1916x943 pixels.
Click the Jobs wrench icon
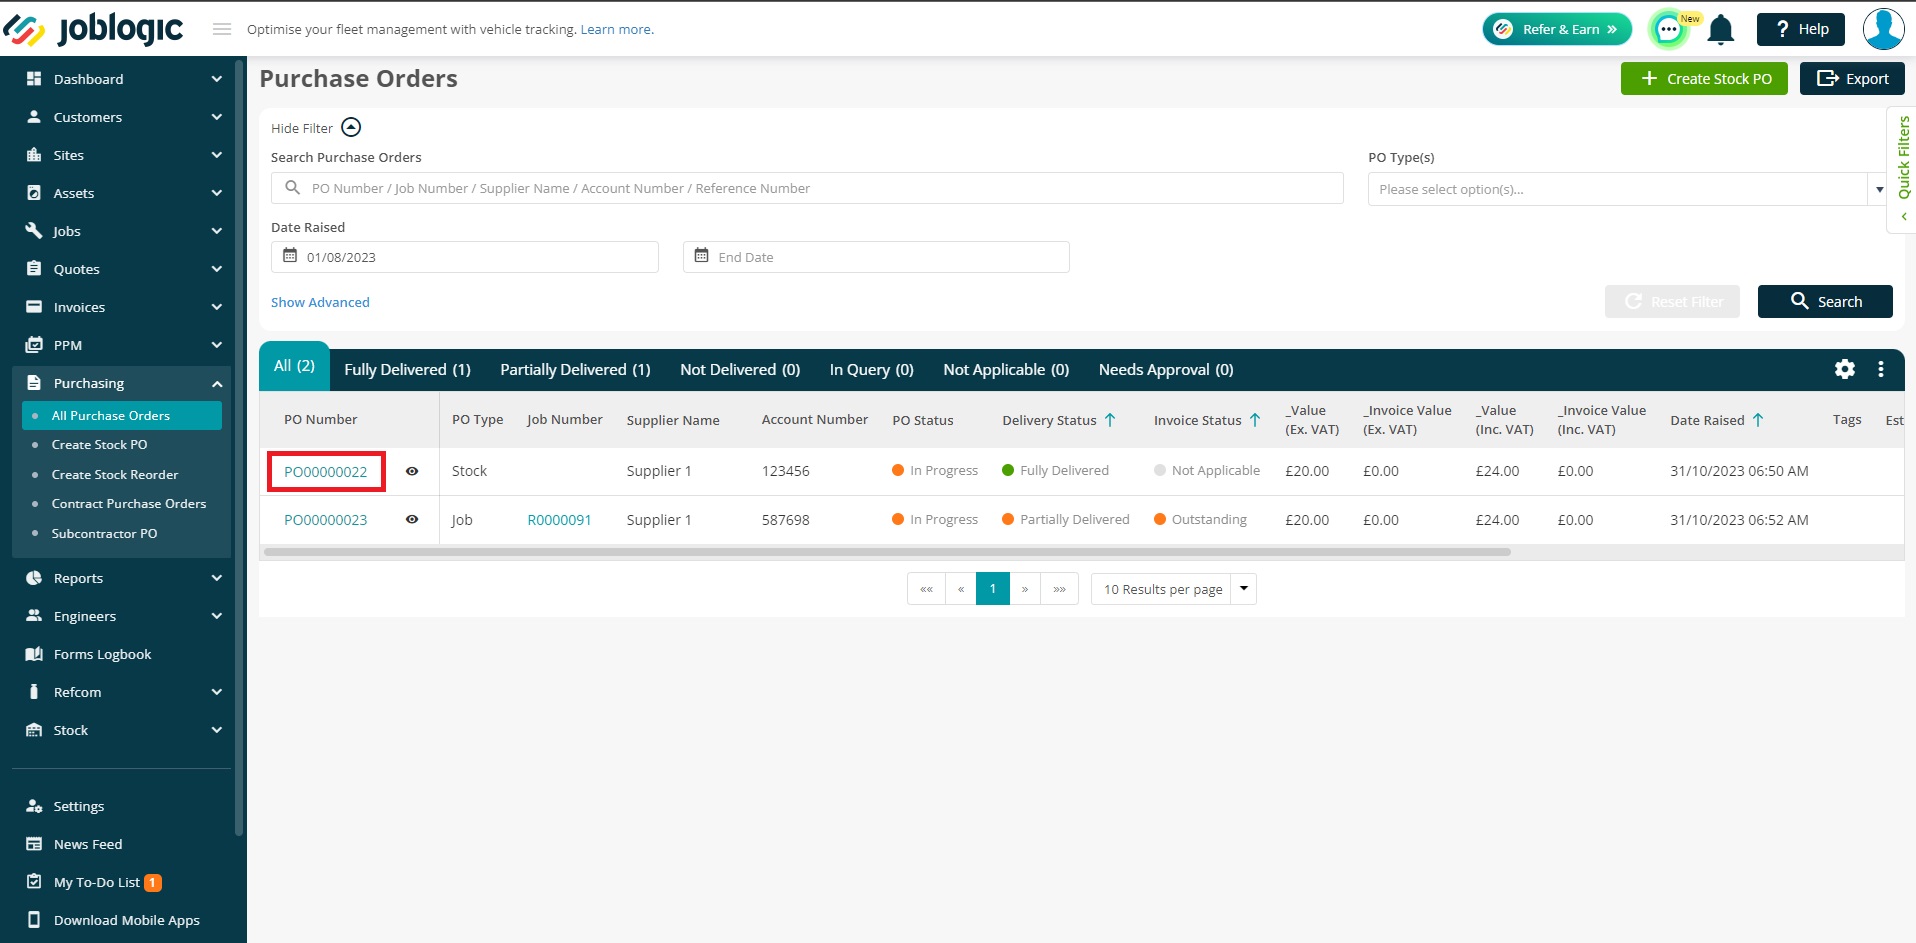point(34,231)
